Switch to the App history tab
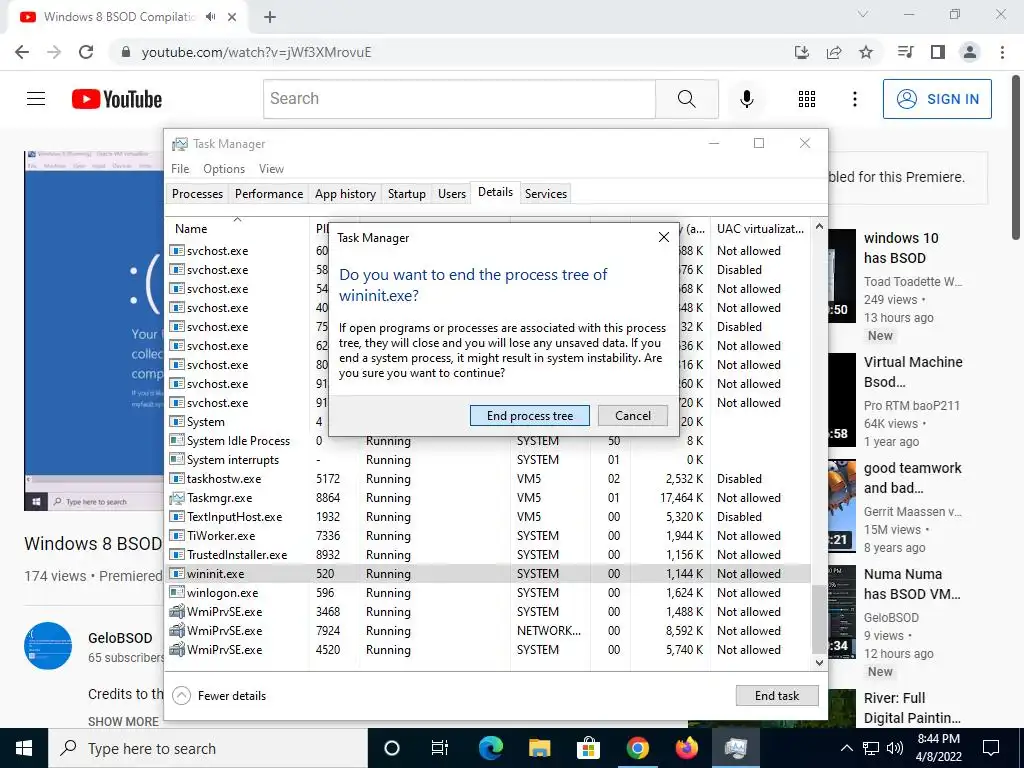This screenshot has width=1024, height=768. click(x=345, y=193)
